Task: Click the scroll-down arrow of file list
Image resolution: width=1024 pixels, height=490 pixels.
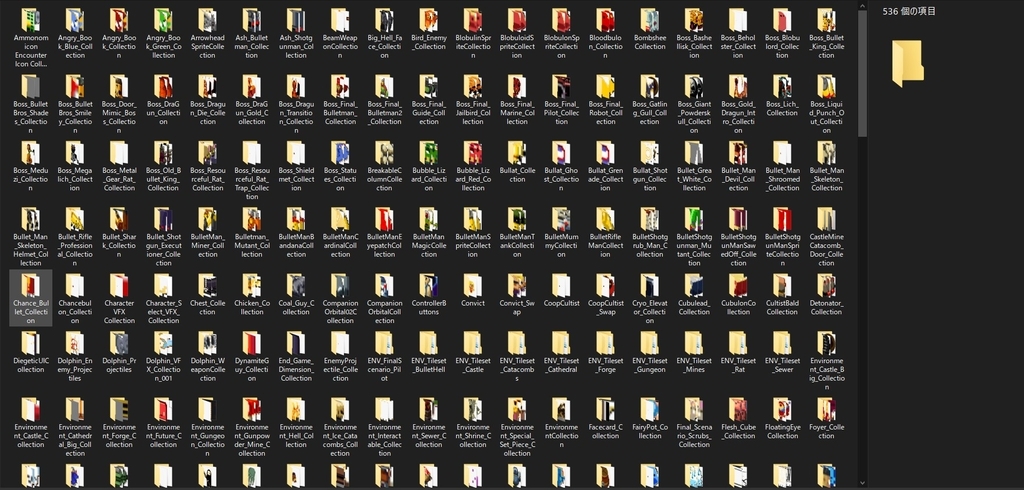Action: [862, 483]
